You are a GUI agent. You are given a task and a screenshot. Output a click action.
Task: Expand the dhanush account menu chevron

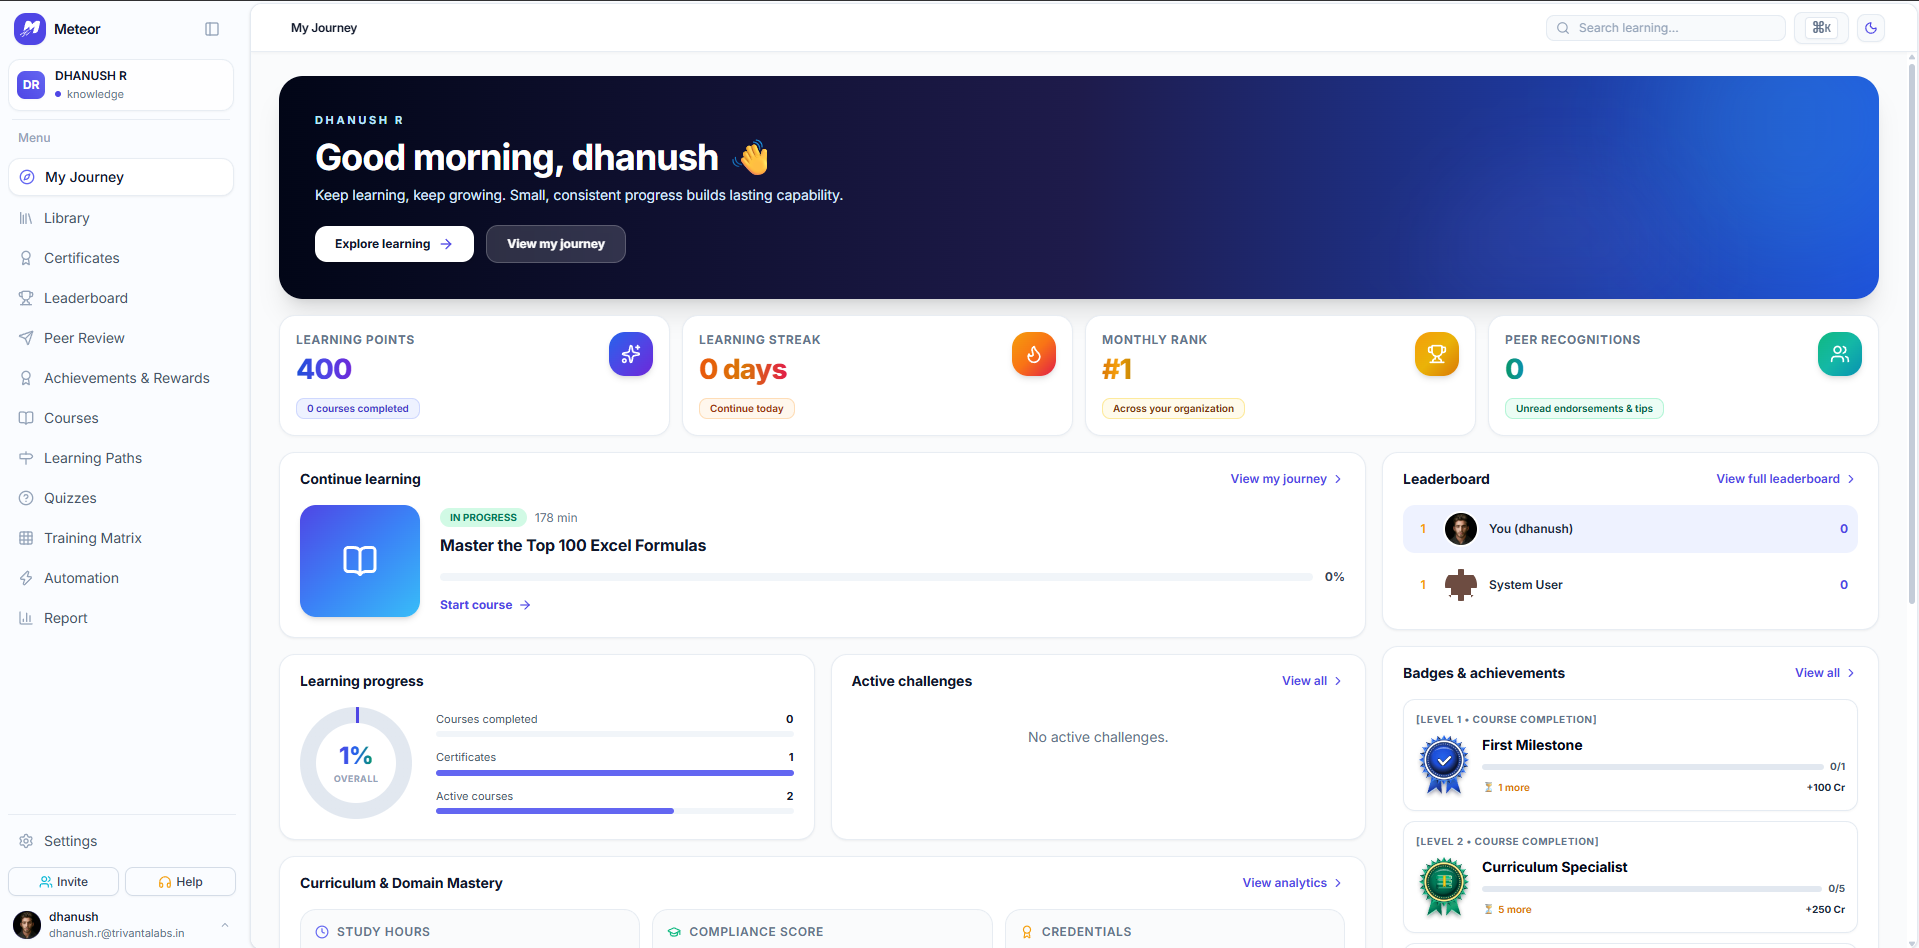click(x=225, y=925)
